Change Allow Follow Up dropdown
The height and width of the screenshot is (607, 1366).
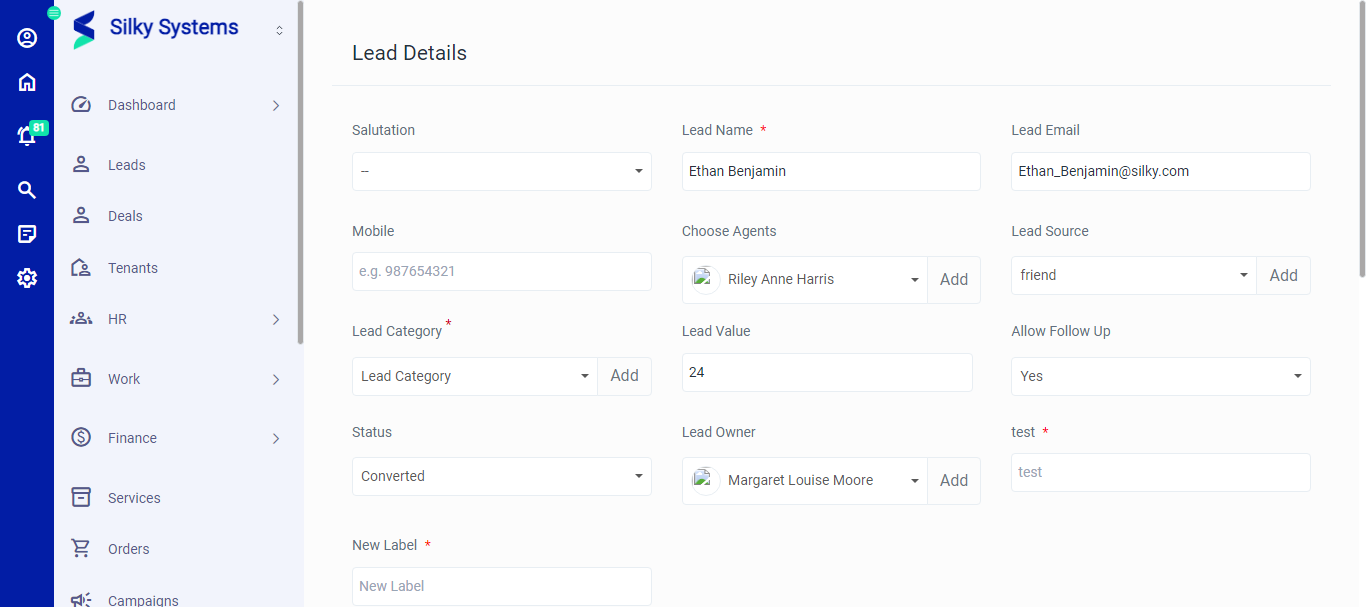pyautogui.click(x=1160, y=376)
